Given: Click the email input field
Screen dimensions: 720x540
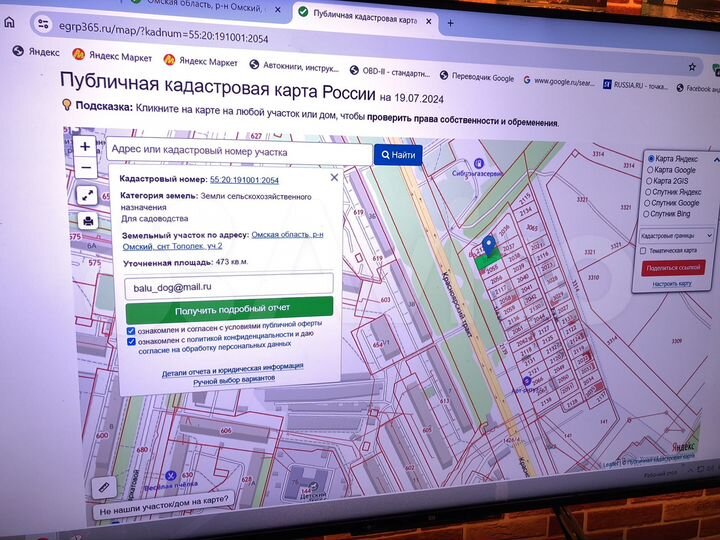Looking at the screenshot, I should pyautogui.click(x=229, y=286).
